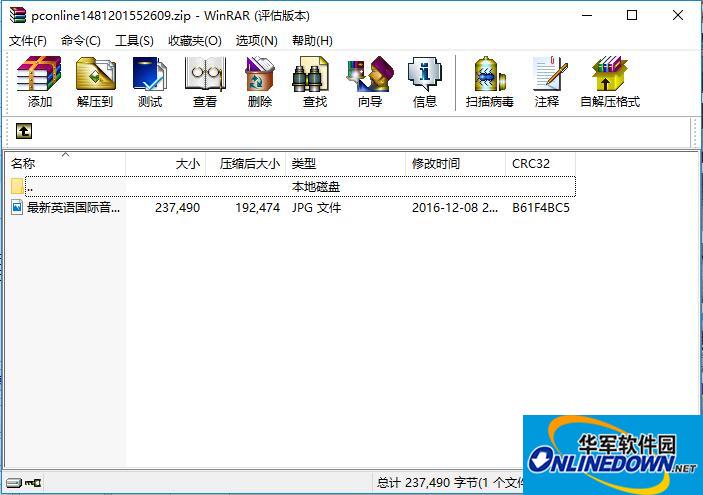
Task: Click the CRC value B61F4BC5
Action: (x=541, y=208)
